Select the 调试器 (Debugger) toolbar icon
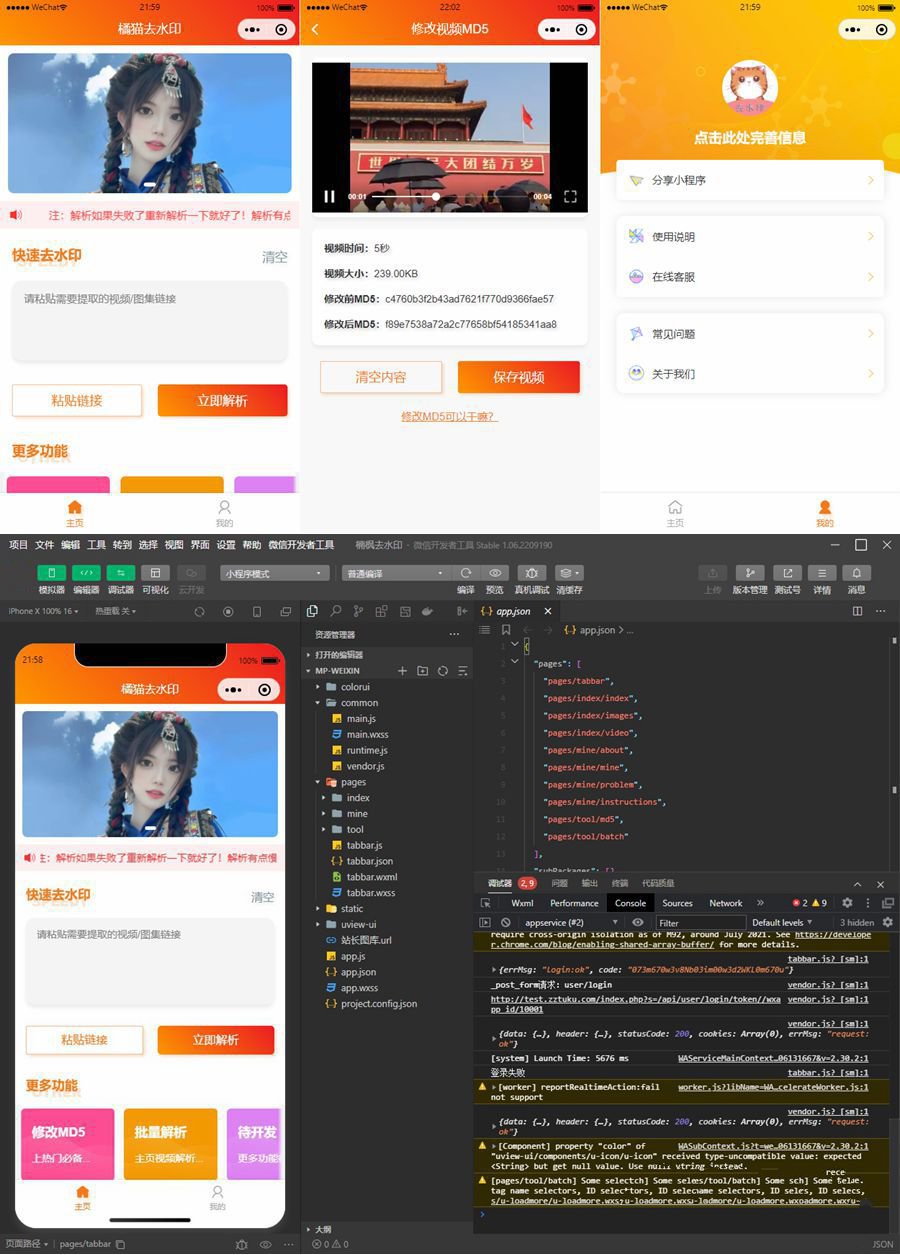The height and width of the screenshot is (1255, 900). 120,572
